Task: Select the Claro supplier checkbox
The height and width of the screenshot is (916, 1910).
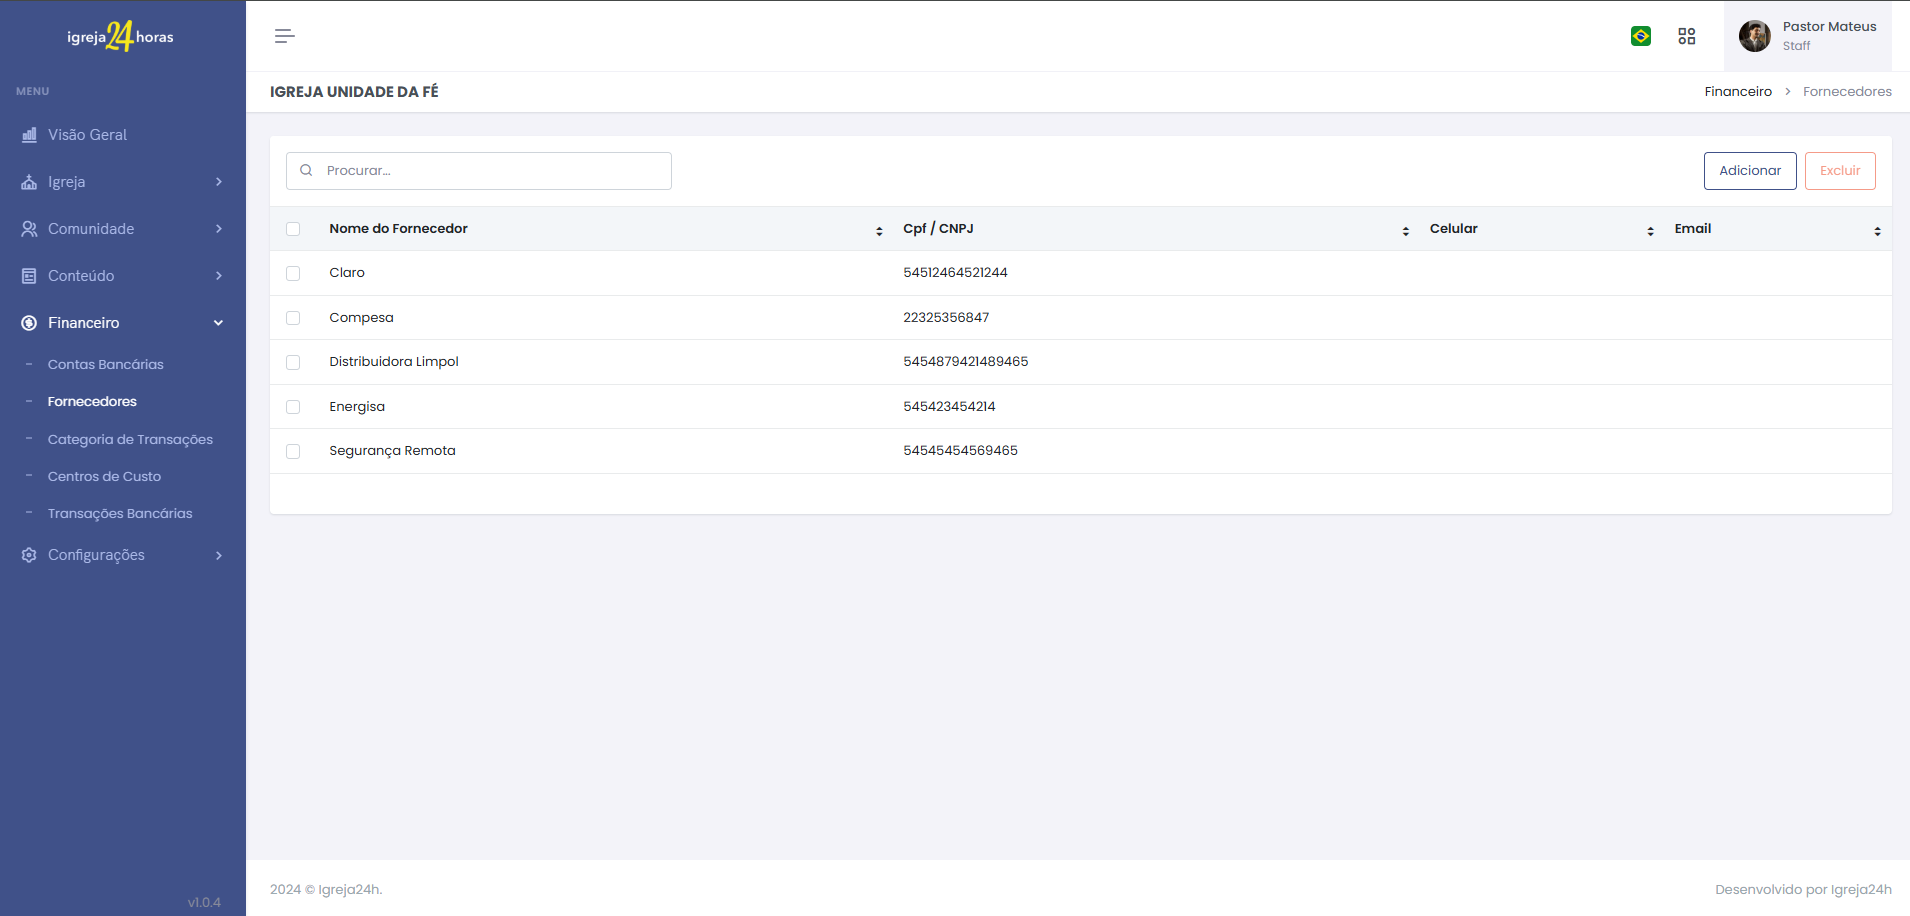Action: [293, 273]
